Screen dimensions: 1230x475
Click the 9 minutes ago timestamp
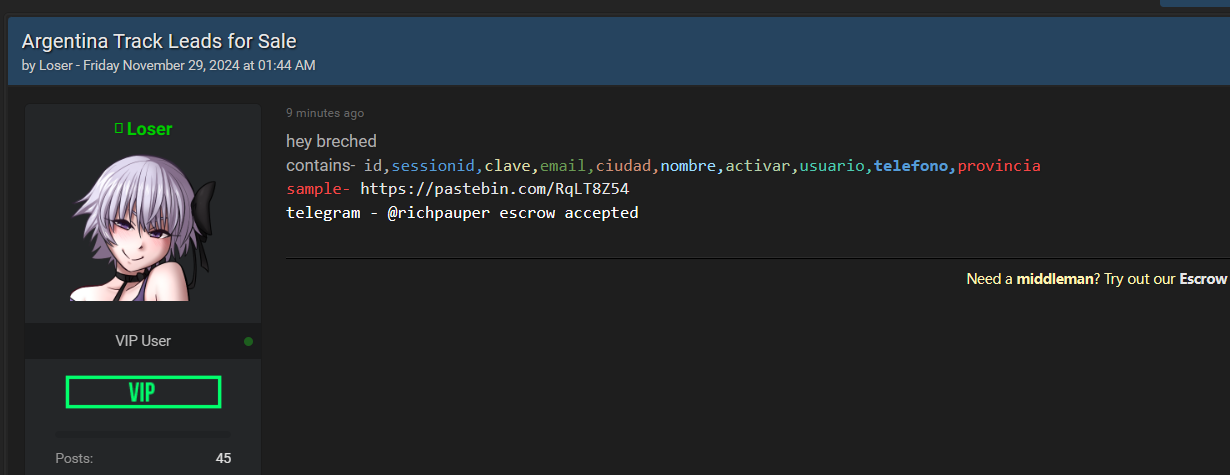(325, 113)
